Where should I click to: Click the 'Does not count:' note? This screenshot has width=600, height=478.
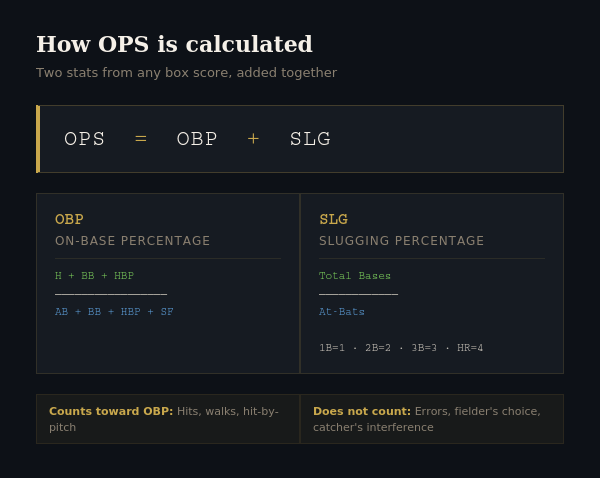point(362,411)
